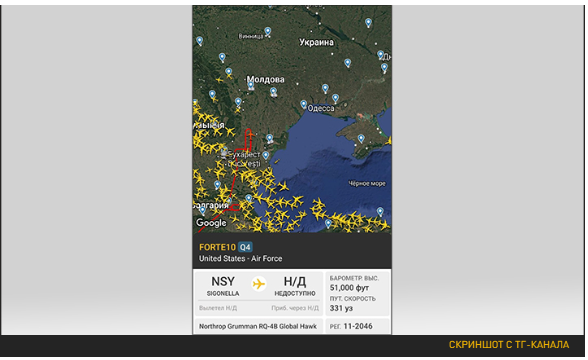The width and height of the screenshot is (588, 360).
Task: Select the airport pin near Винница
Action: point(267,32)
